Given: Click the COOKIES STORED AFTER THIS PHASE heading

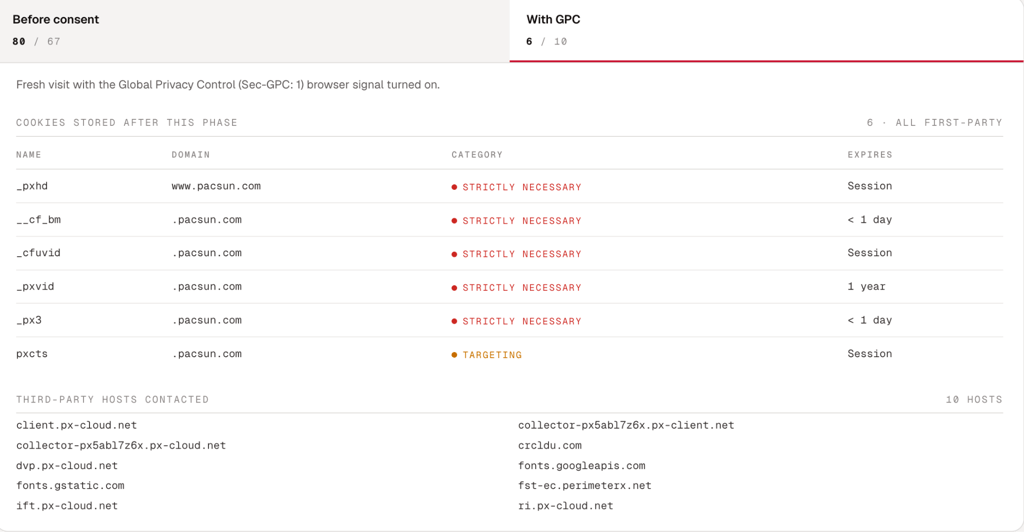Looking at the screenshot, I should (127, 123).
